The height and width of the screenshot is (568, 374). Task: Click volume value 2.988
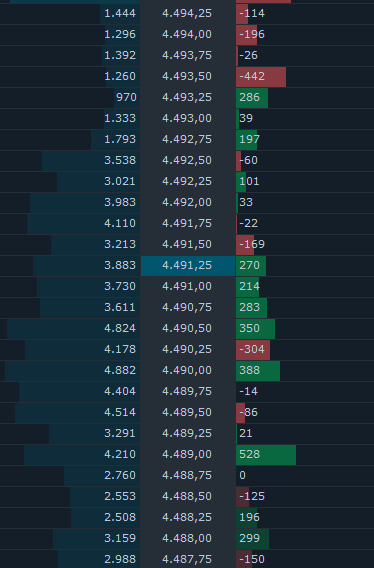tap(120, 560)
